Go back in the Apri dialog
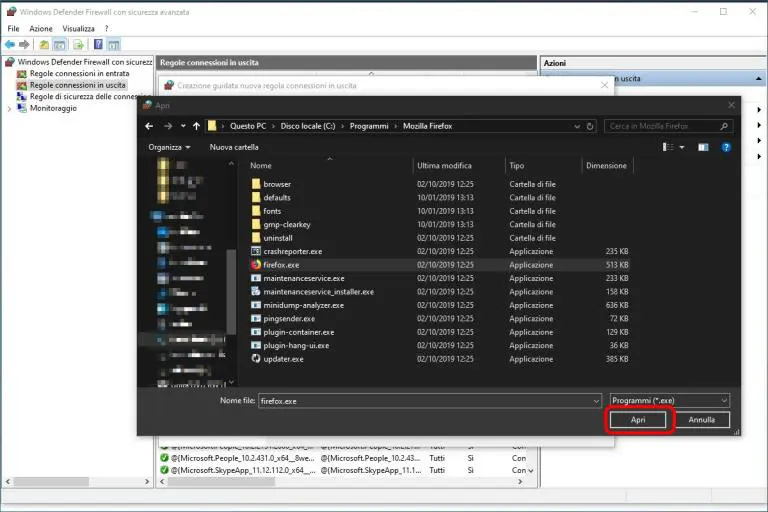Screen dimensions: 768x512 149,126
